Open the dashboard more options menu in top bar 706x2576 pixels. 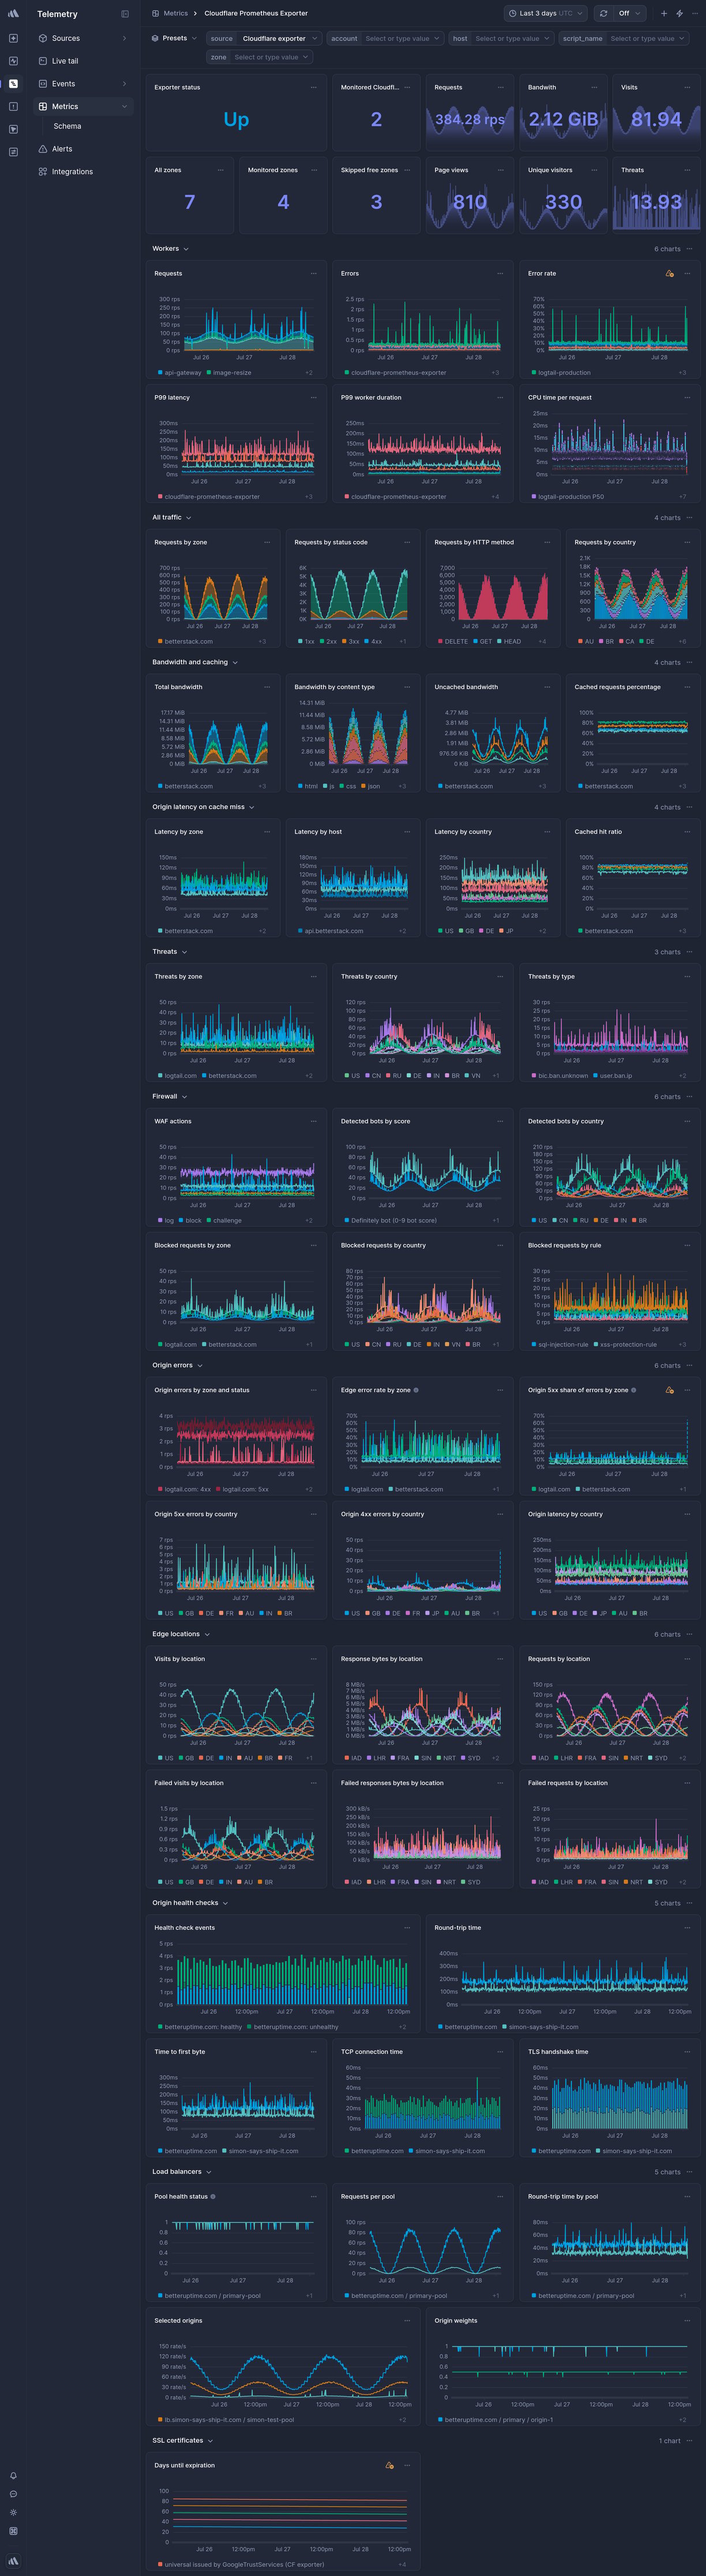pos(695,14)
